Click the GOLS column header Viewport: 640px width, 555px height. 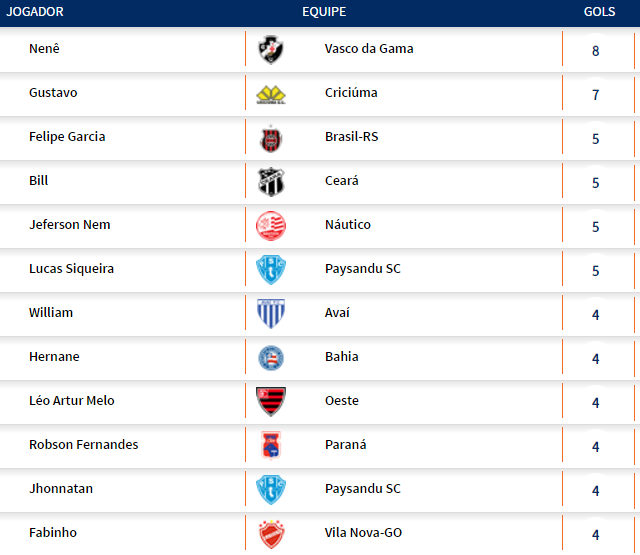pyautogui.click(x=599, y=12)
